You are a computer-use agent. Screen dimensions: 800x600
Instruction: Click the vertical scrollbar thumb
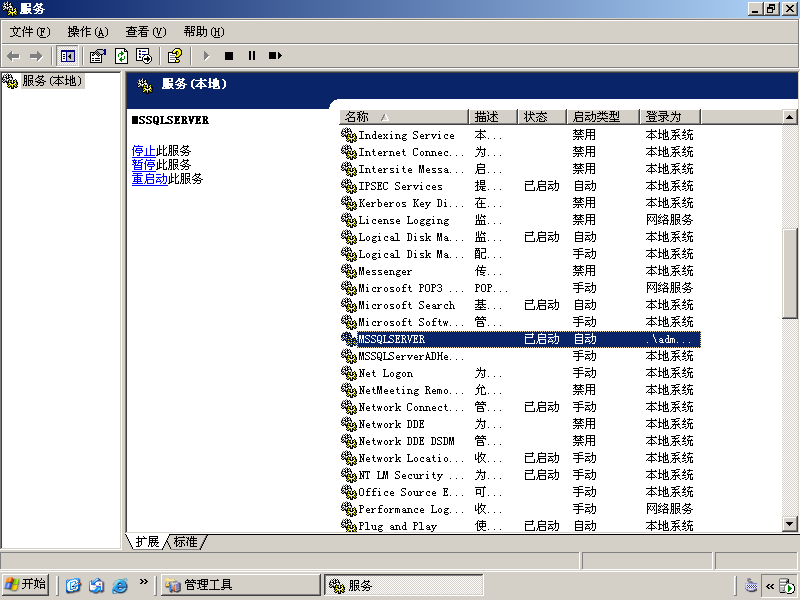(x=789, y=274)
